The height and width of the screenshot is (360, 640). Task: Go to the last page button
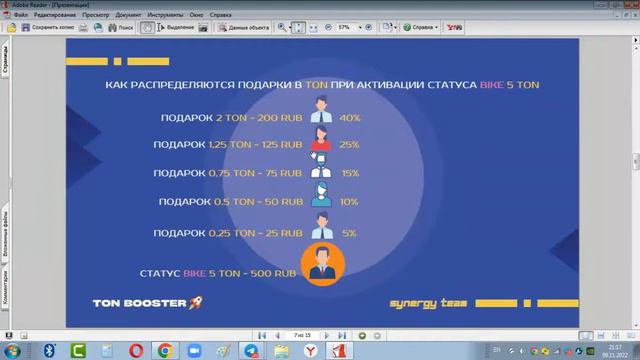[x=342, y=336]
